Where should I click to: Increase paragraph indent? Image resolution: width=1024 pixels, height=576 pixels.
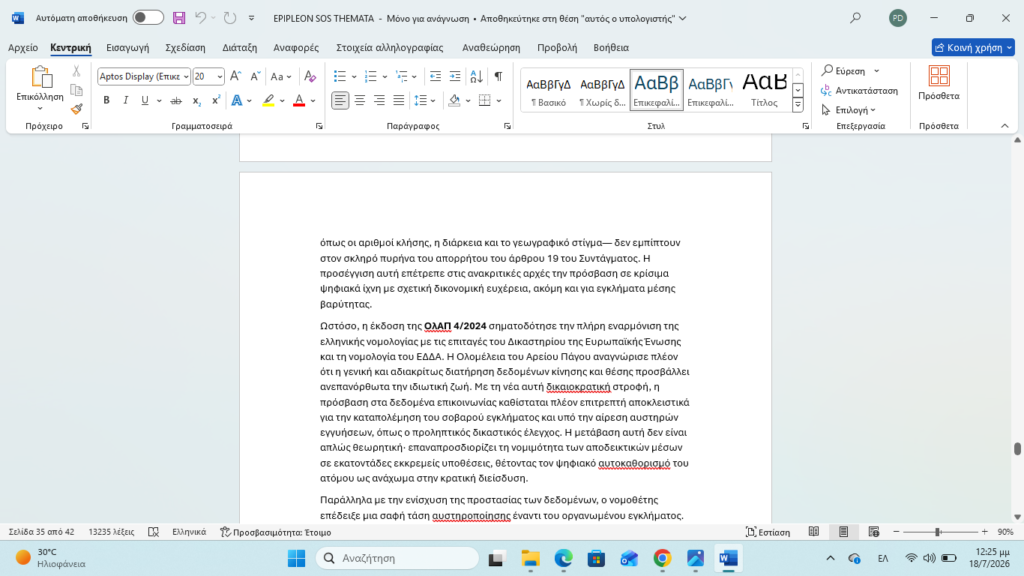point(455,76)
